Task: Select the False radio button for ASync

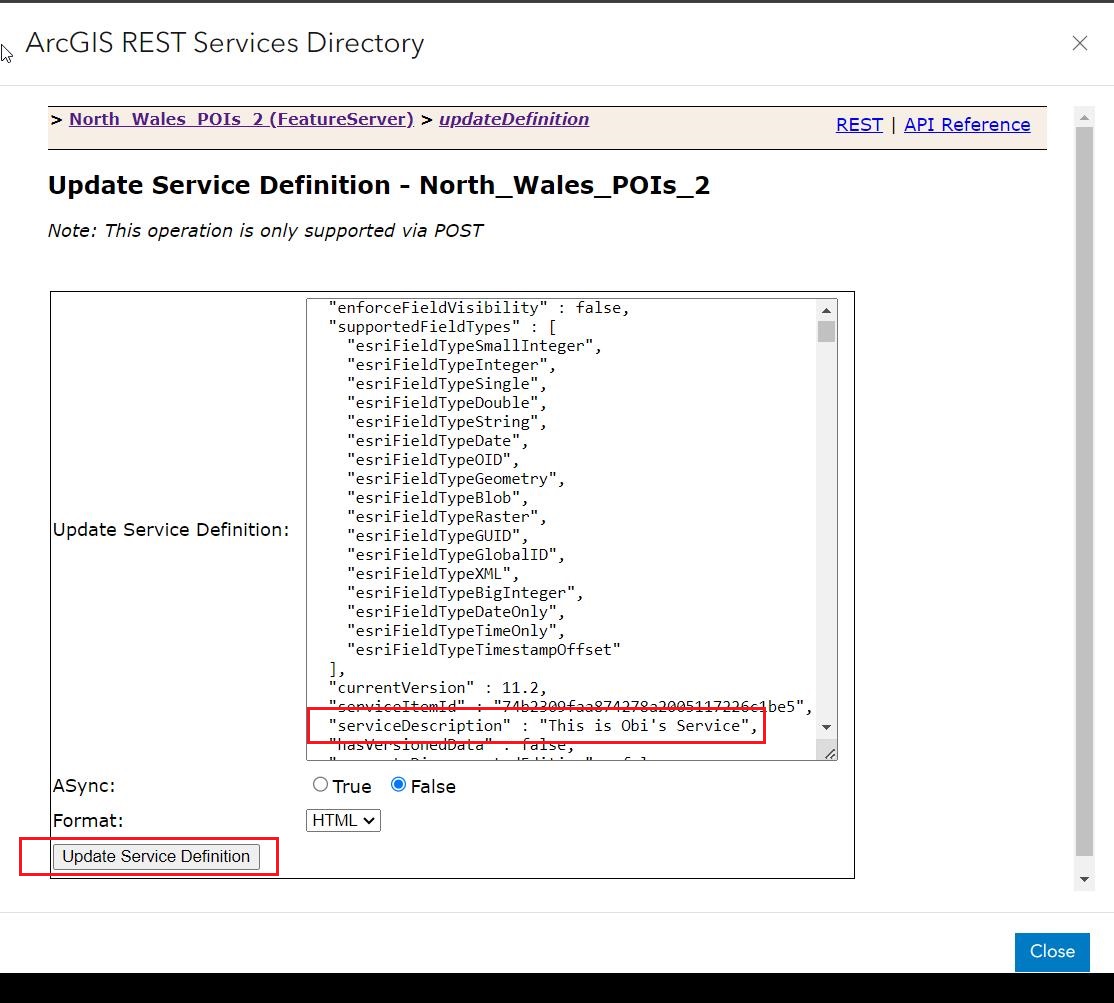Action: pos(398,785)
